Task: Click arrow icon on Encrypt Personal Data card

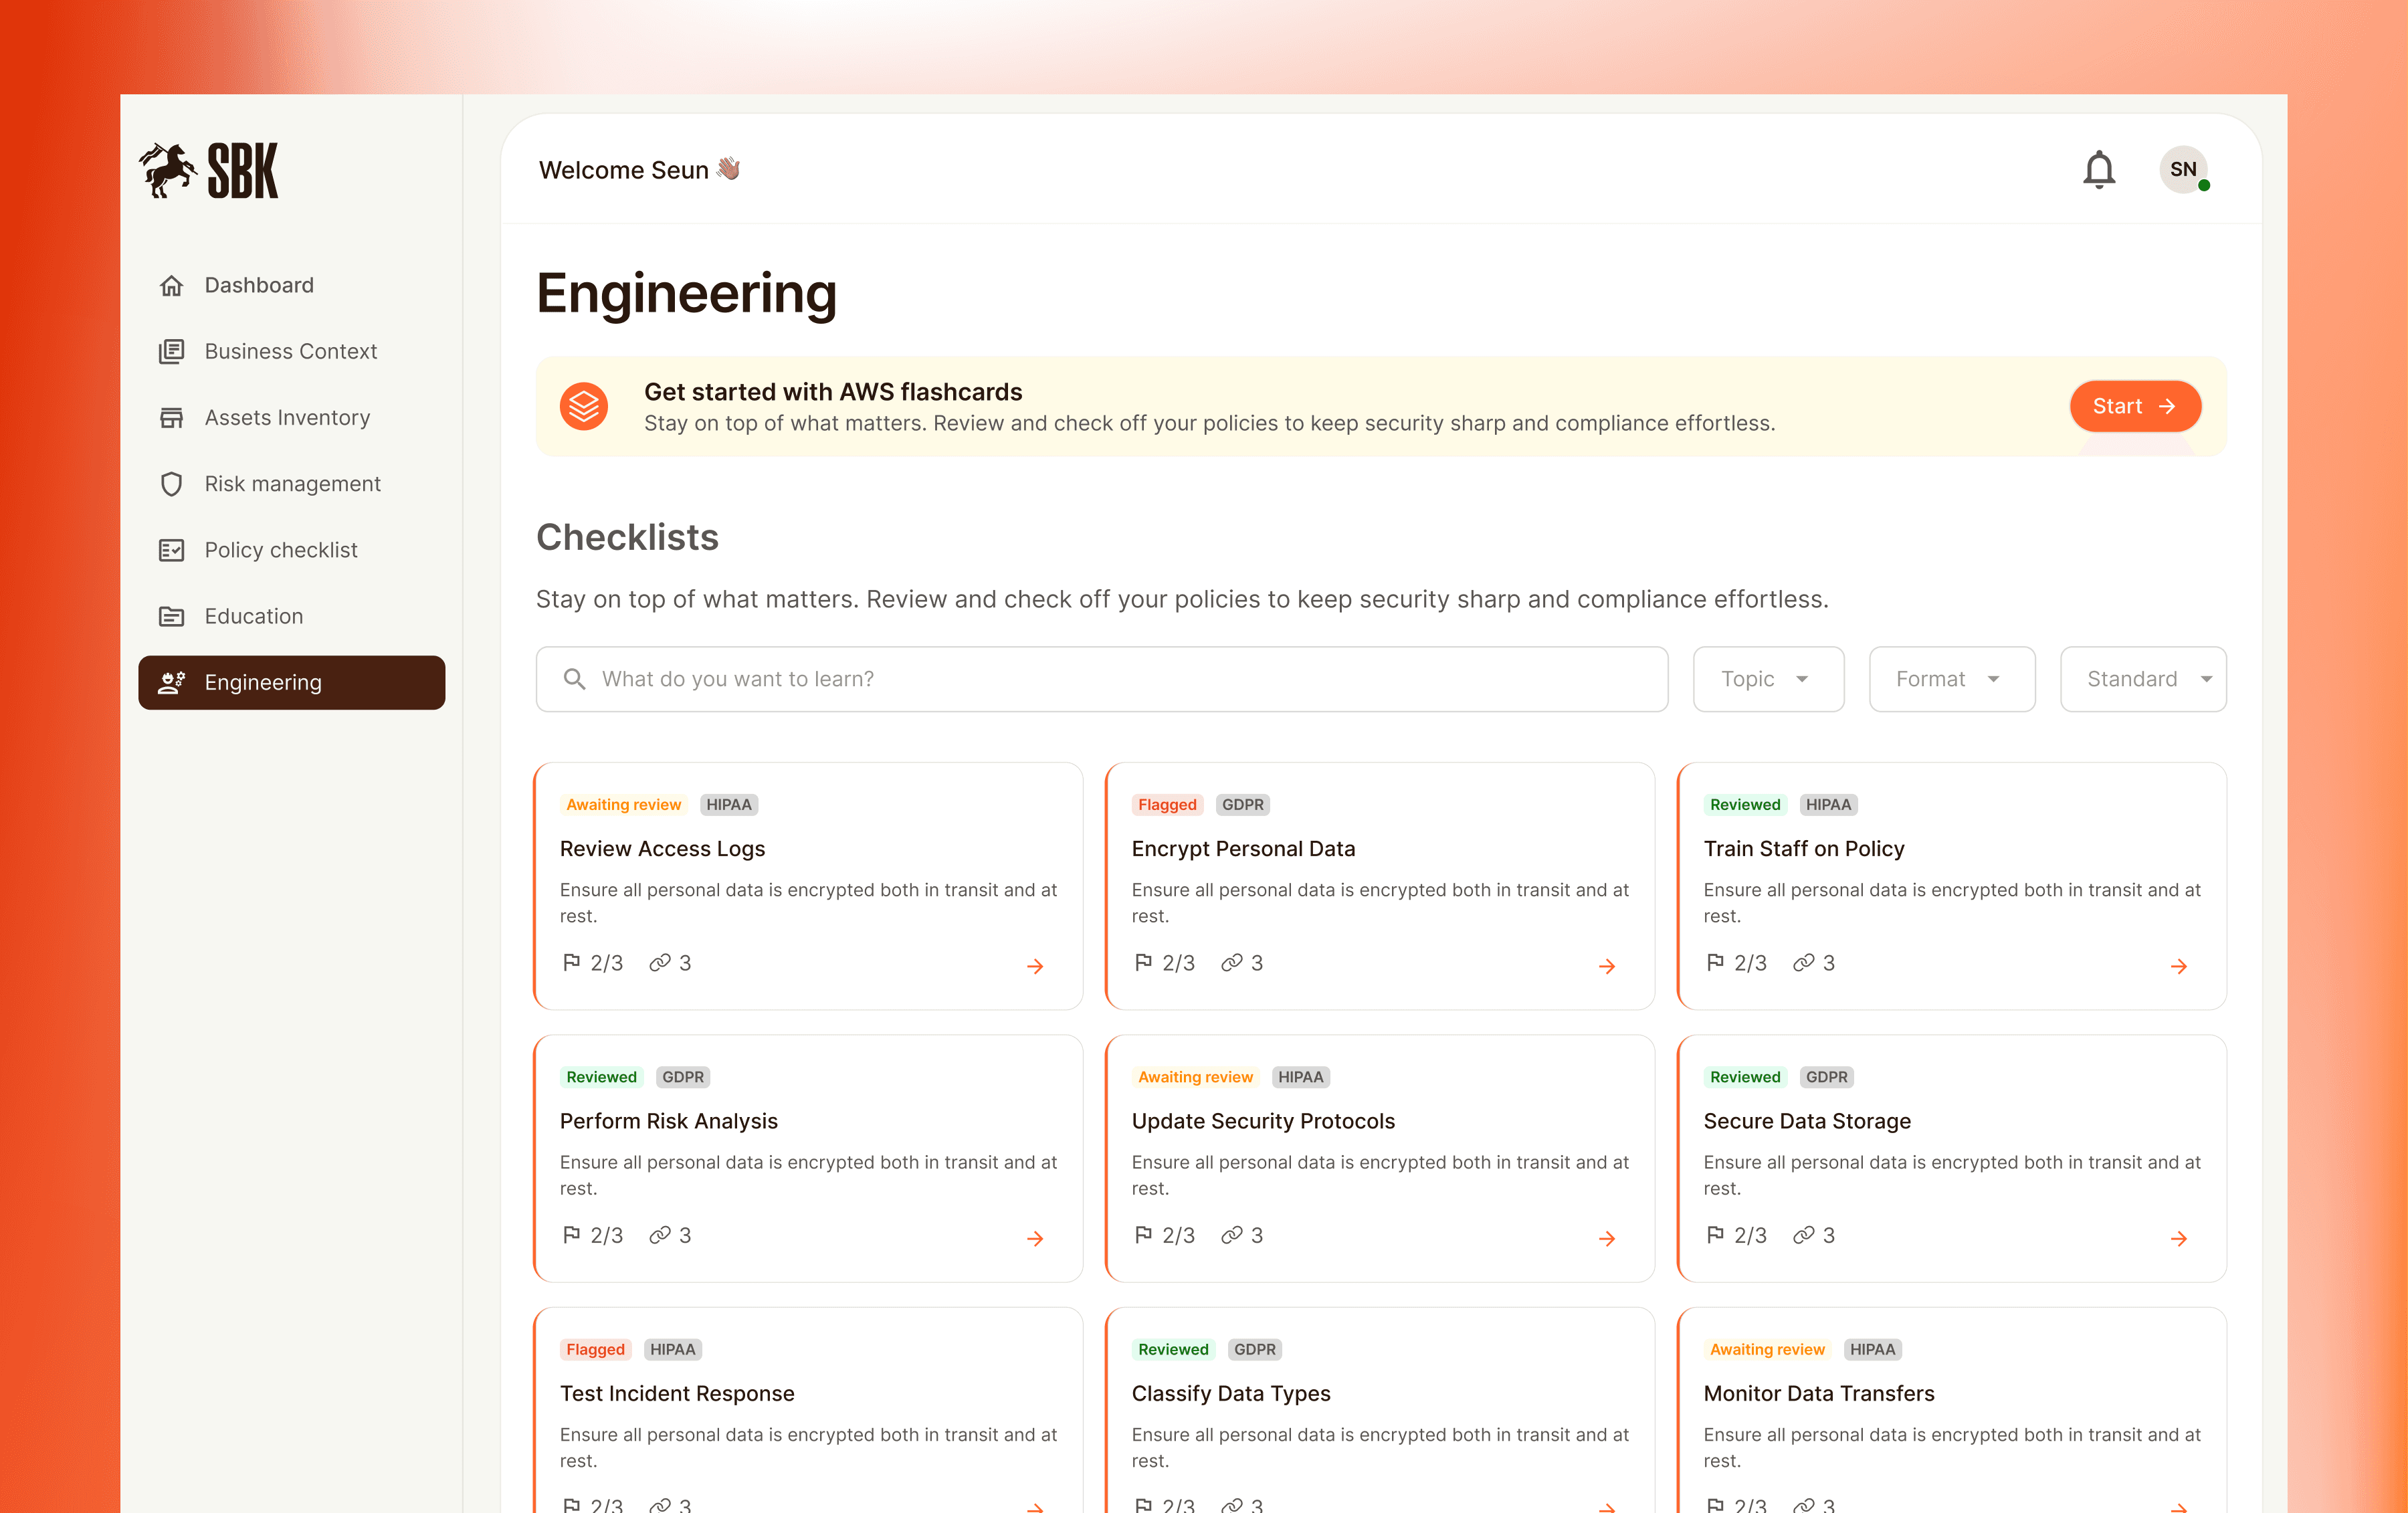Action: (x=1607, y=966)
